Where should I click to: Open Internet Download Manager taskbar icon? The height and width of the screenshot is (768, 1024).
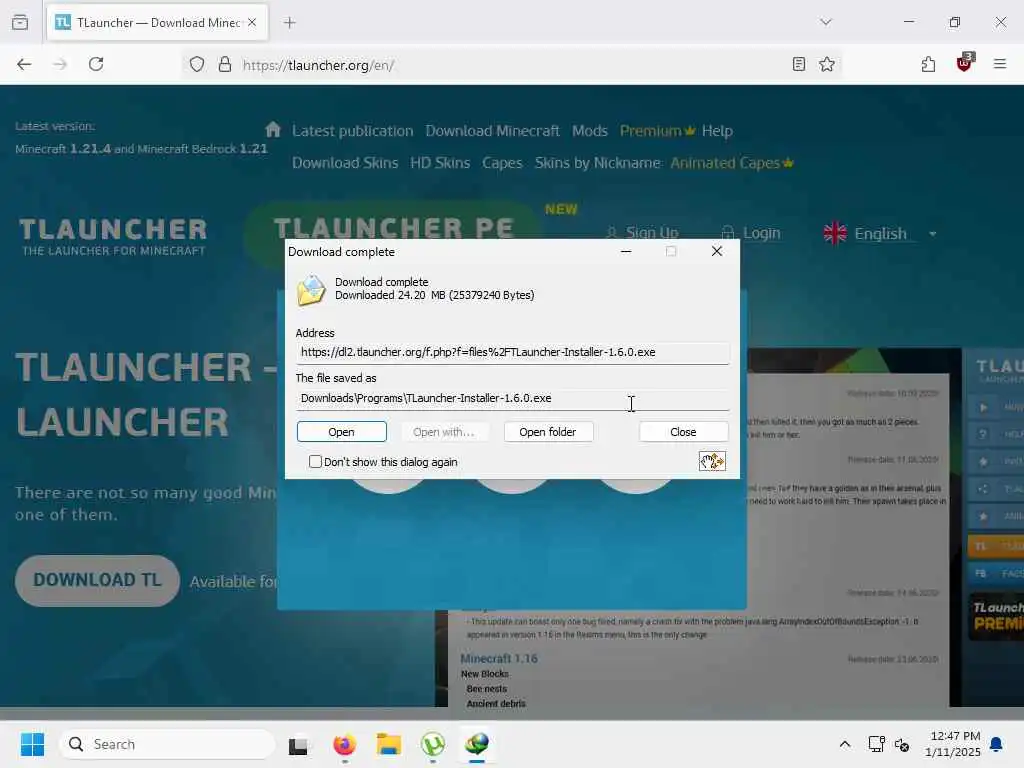click(x=477, y=744)
